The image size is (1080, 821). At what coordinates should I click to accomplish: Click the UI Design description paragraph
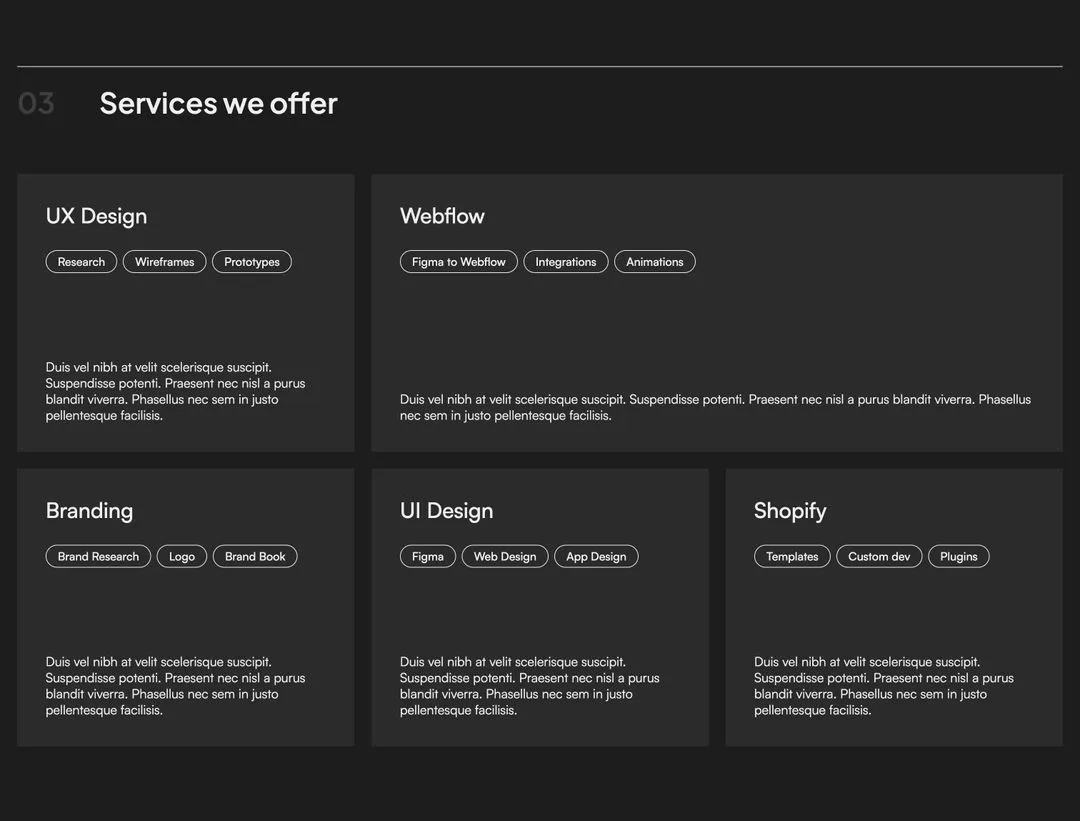pyautogui.click(x=530, y=686)
